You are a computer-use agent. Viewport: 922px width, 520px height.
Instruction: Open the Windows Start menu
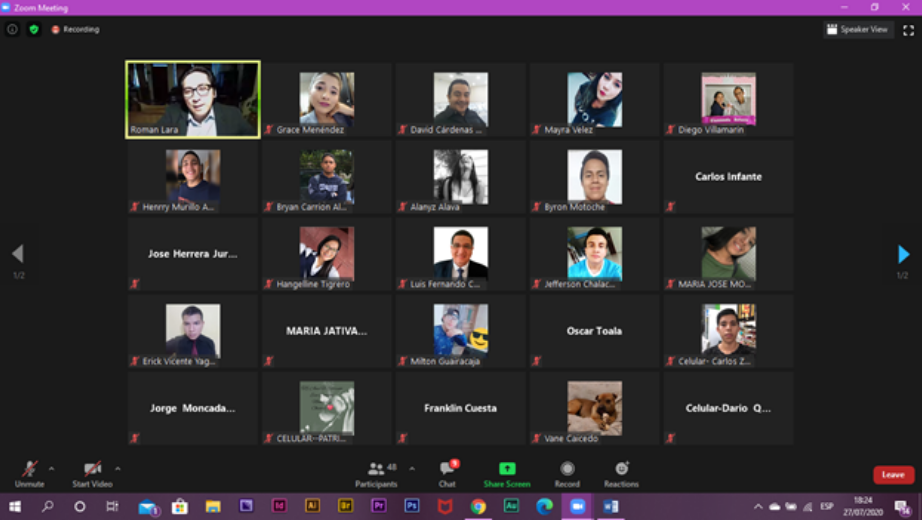(15, 506)
